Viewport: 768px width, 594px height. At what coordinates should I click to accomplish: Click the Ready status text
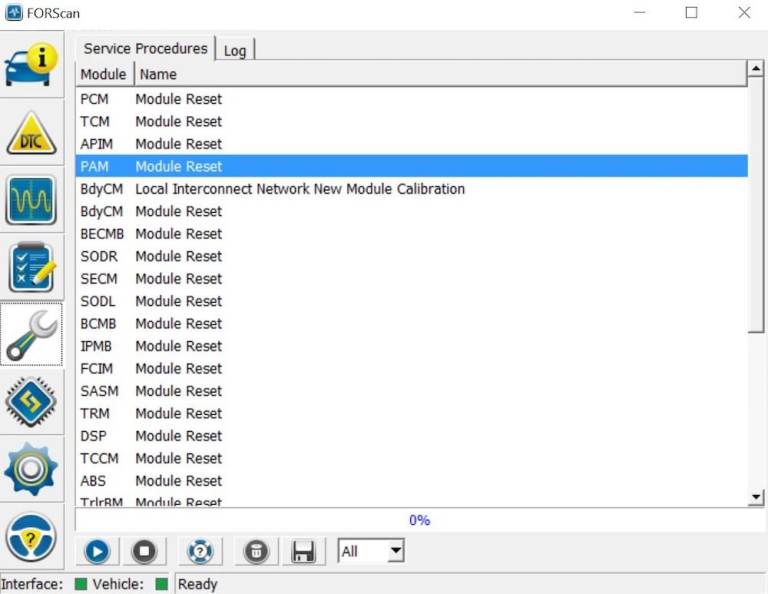197,584
